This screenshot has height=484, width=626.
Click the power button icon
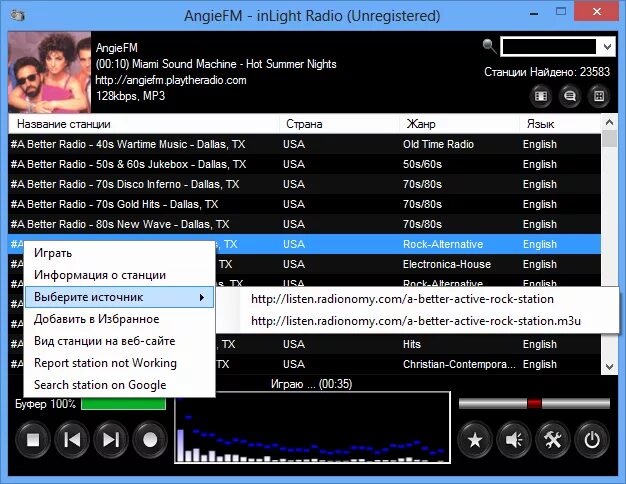click(x=592, y=440)
